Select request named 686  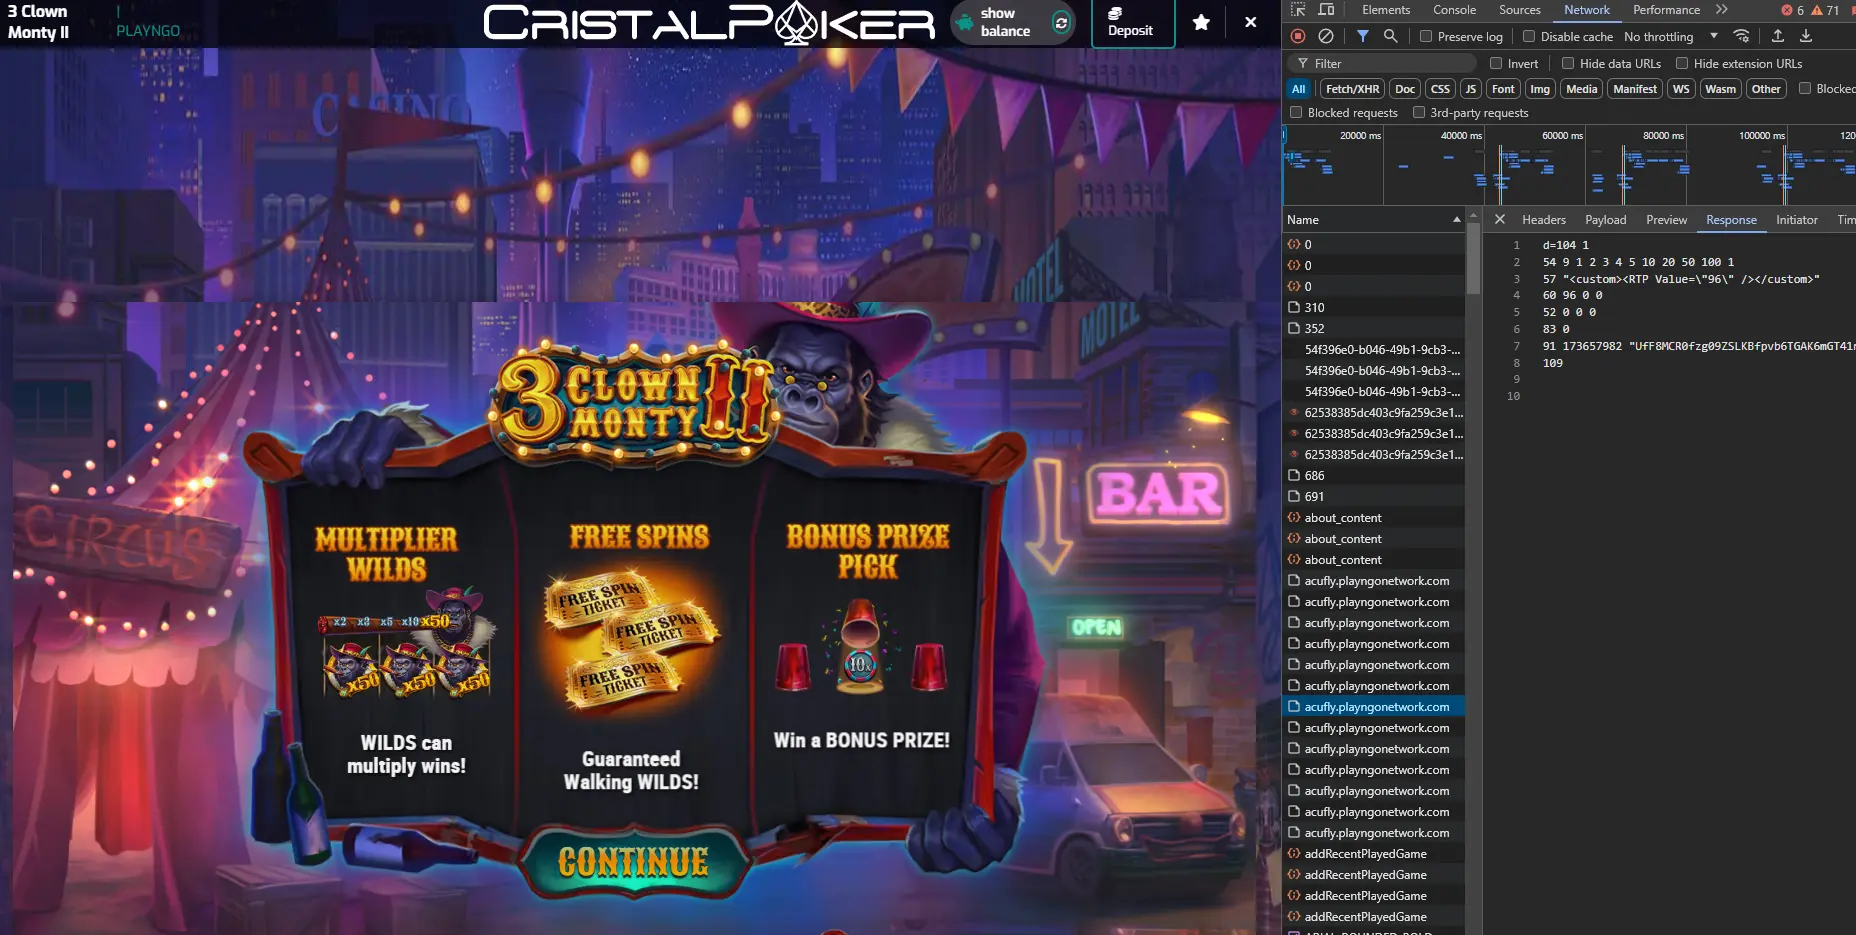1374,475
